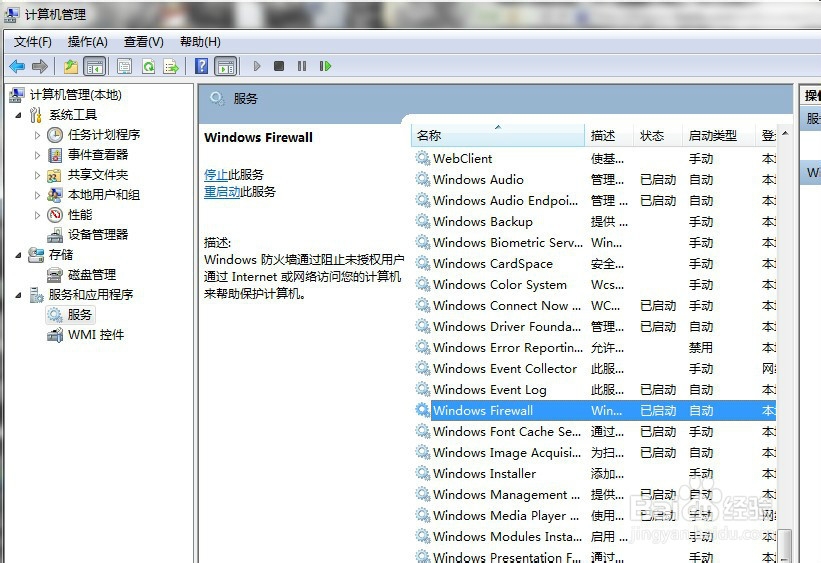This screenshot has height=563, width=821.
Task: Expand the 共享文件夹 tree node
Action: click(37, 175)
